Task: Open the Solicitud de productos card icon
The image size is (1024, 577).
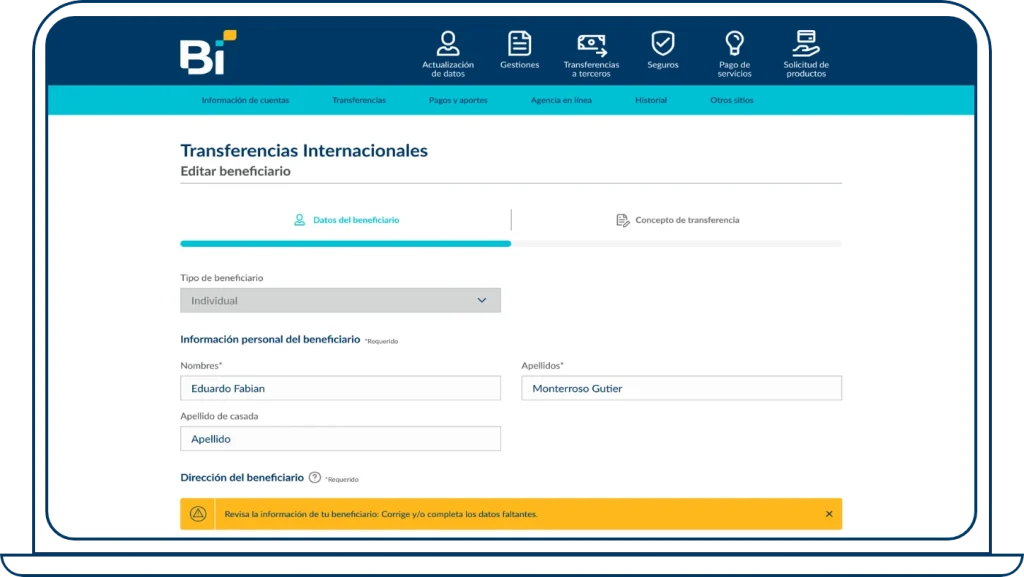Action: click(x=806, y=42)
